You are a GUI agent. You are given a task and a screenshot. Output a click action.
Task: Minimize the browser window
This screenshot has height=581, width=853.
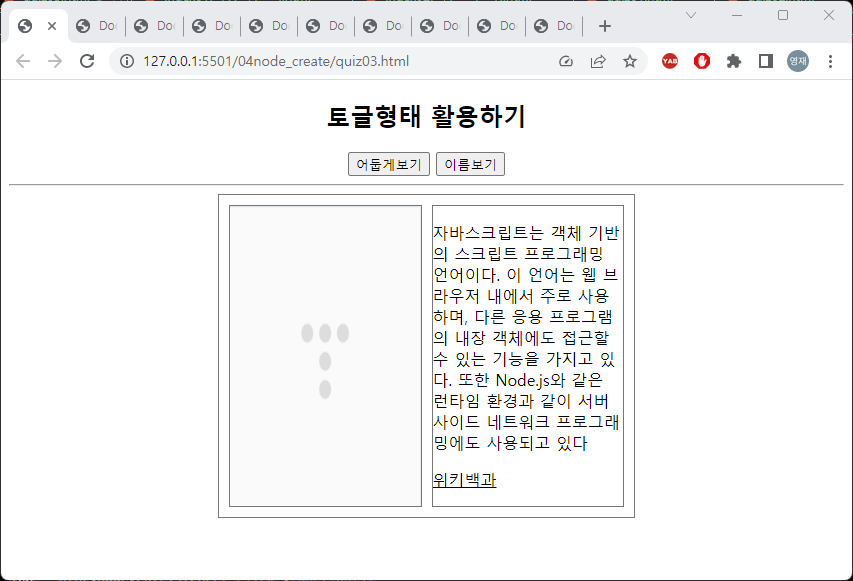tap(737, 15)
